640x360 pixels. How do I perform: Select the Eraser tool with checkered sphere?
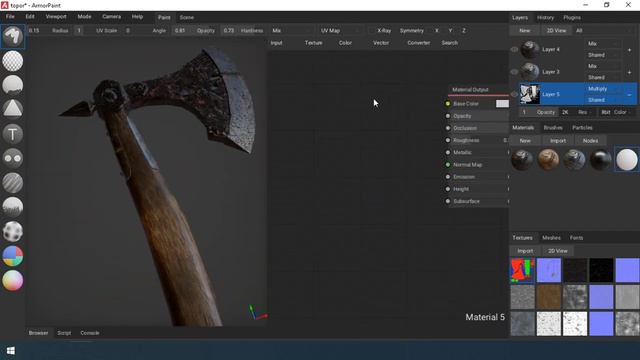pyautogui.click(x=13, y=61)
